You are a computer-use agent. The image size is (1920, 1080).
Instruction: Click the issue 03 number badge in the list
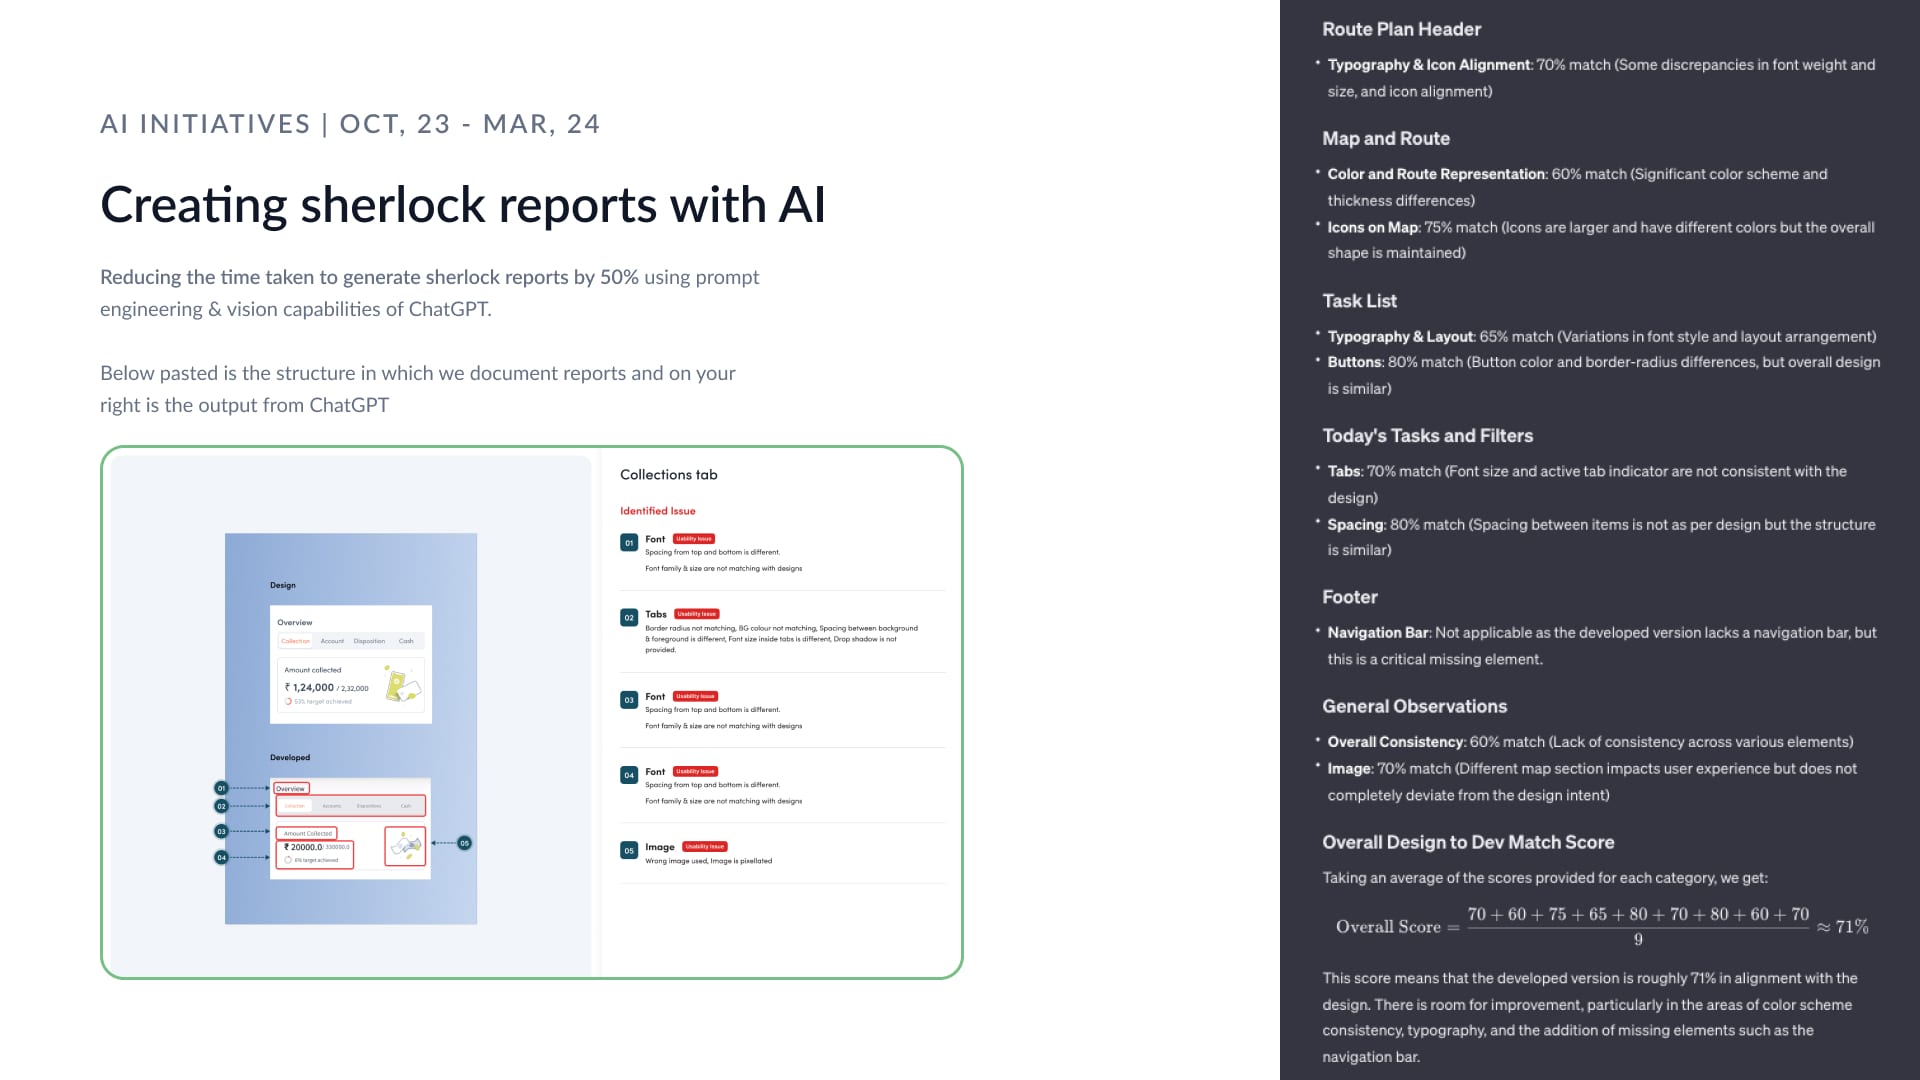pos(629,700)
